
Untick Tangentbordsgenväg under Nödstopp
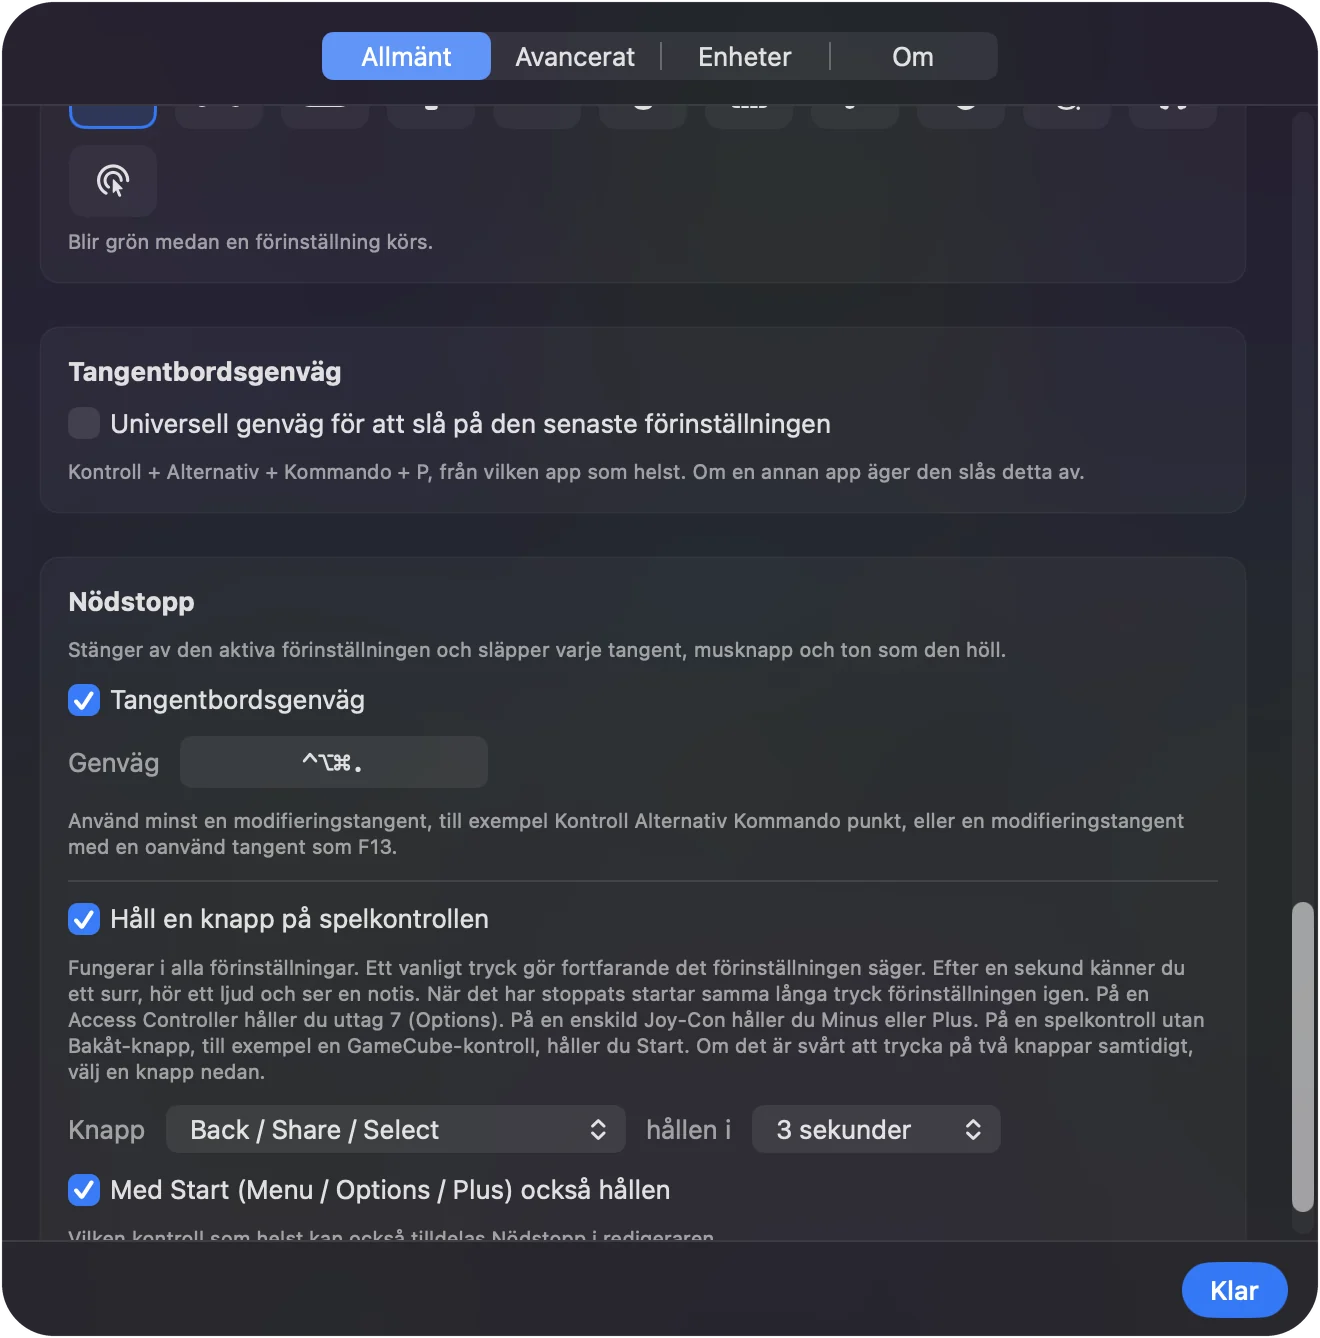click(84, 700)
